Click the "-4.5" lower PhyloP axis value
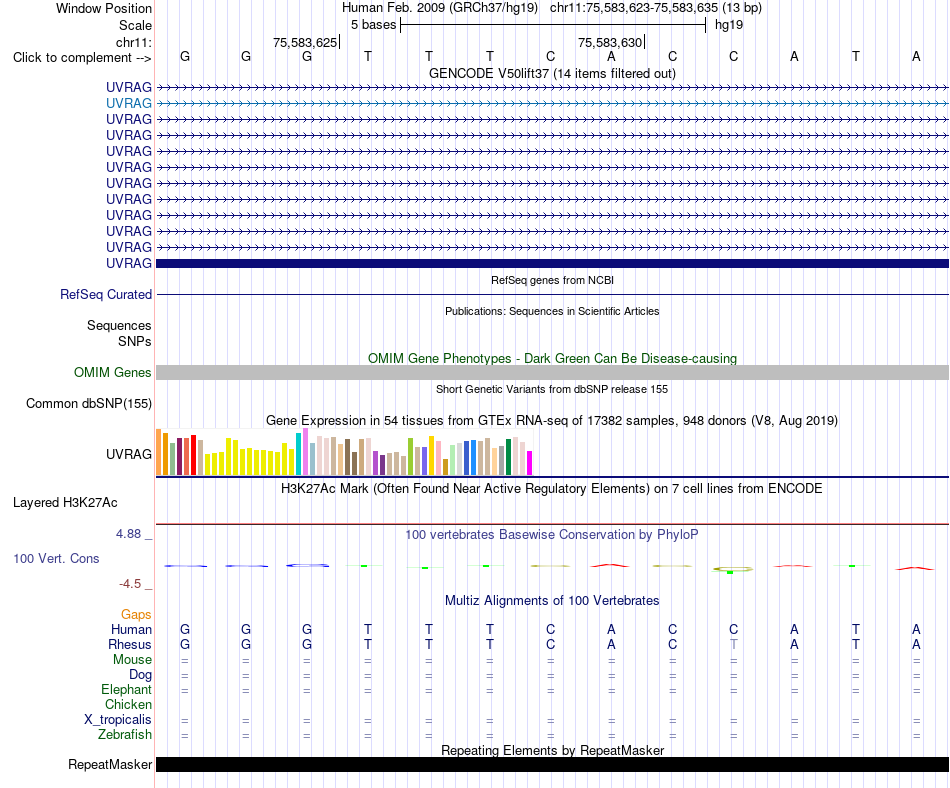950x788 pixels. click(x=130, y=584)
